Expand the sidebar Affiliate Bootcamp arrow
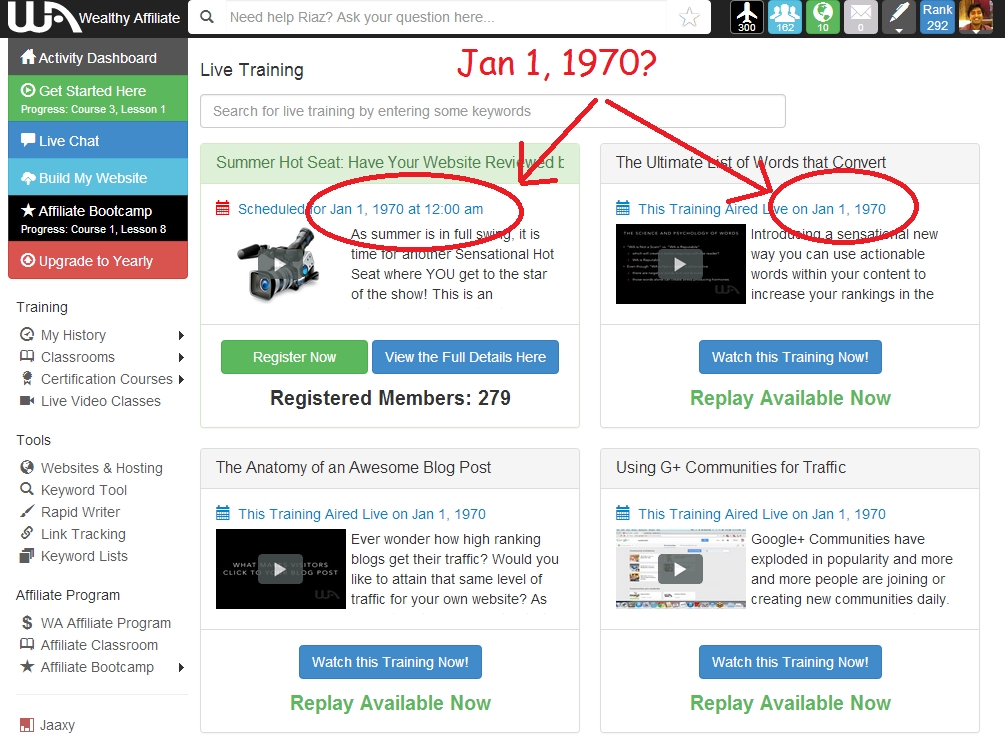This screenshot has height=745, width=1005. coord(181,667)
